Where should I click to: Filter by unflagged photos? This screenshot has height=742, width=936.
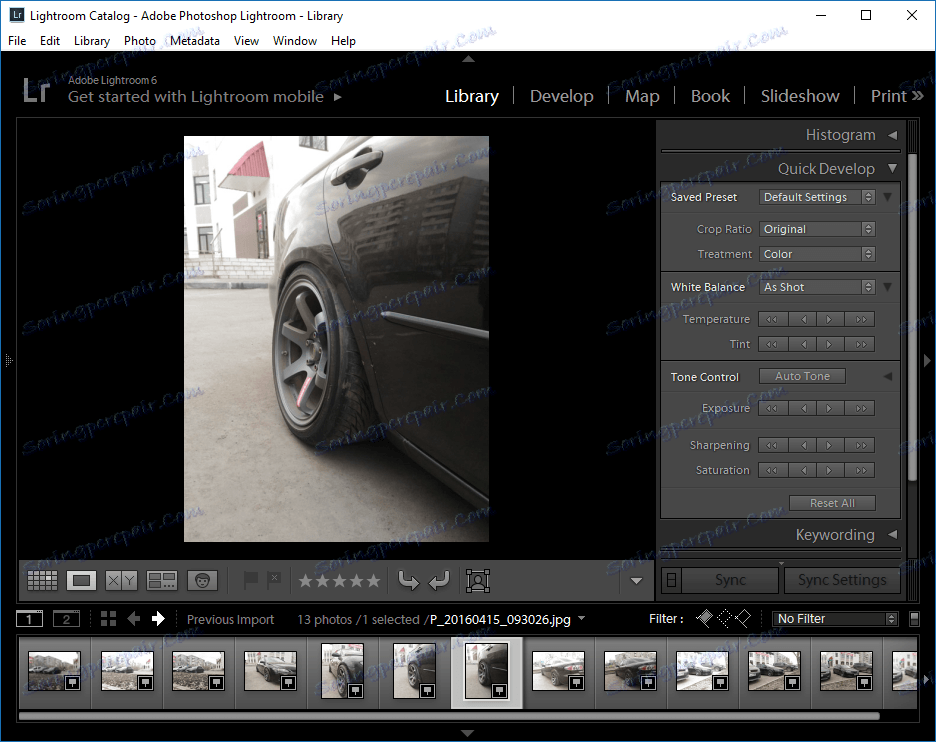(724, 618)
